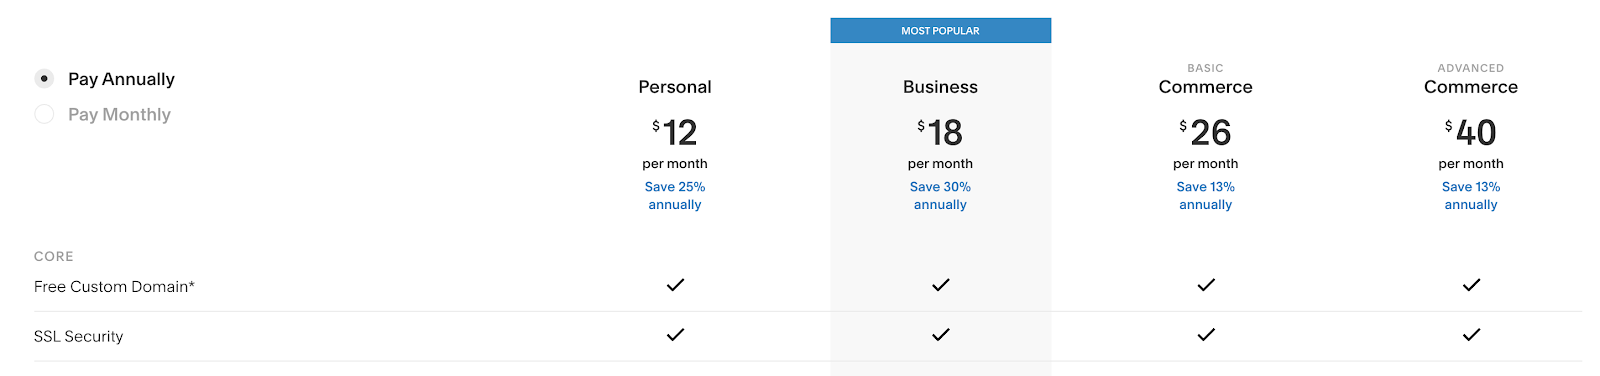
Task: Click Free Custom Domain checkmark under Basic Commerce
Action: [1206, 285]
